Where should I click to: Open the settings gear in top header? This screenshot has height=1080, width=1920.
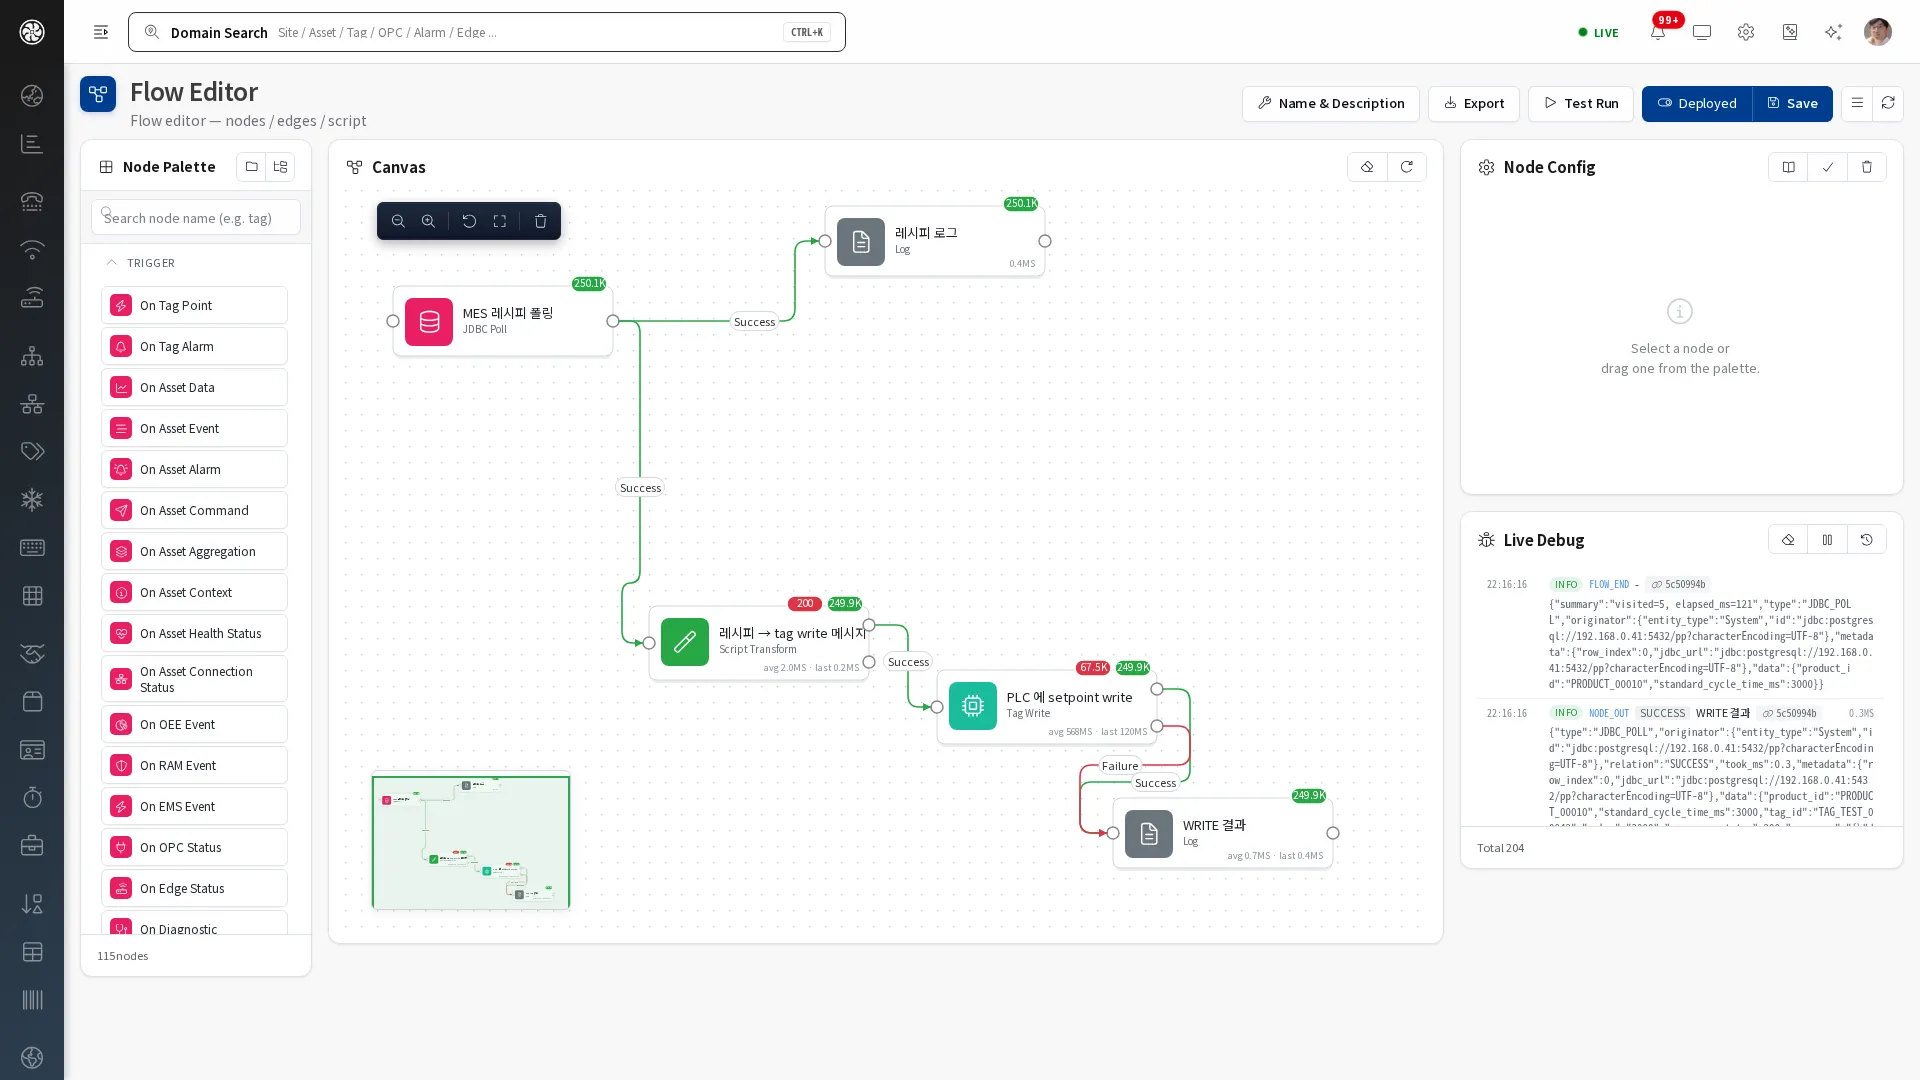pyautogui.click(x=1746, y=32)
